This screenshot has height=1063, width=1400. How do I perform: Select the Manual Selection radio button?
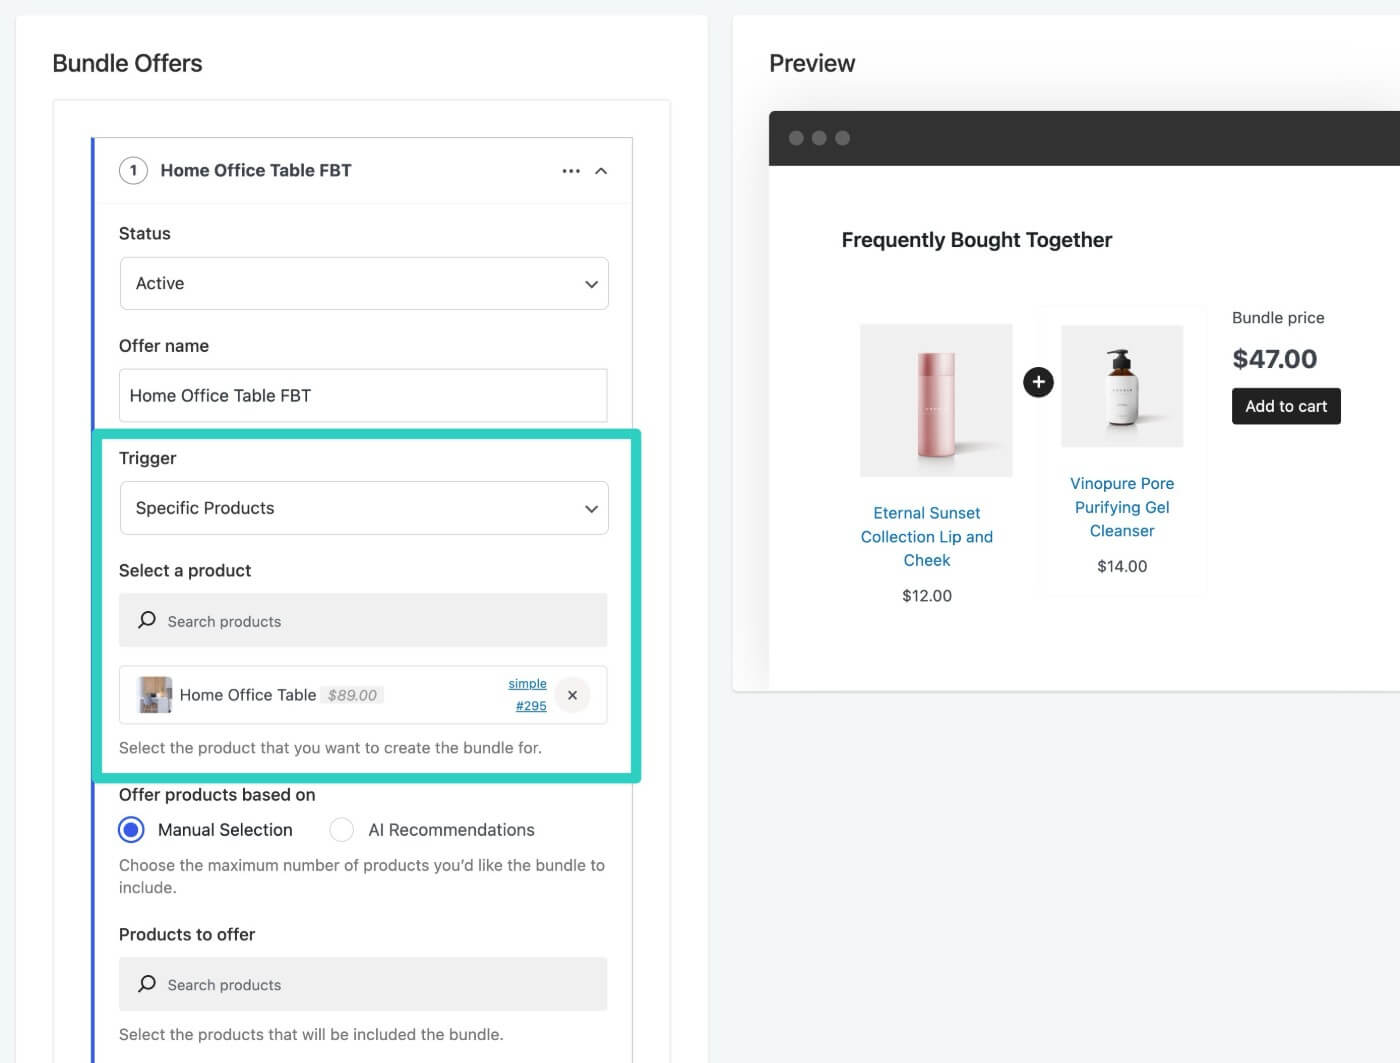[131, 830]
